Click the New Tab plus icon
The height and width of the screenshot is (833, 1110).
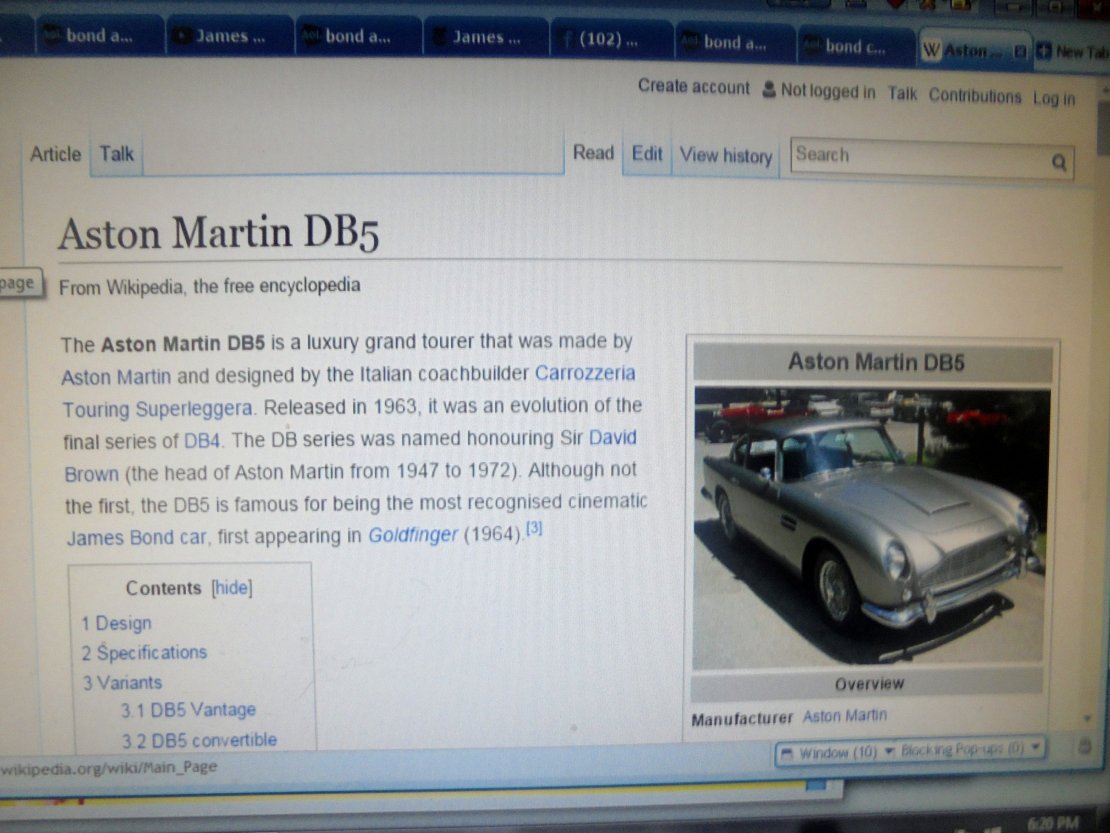(1043, 52)
